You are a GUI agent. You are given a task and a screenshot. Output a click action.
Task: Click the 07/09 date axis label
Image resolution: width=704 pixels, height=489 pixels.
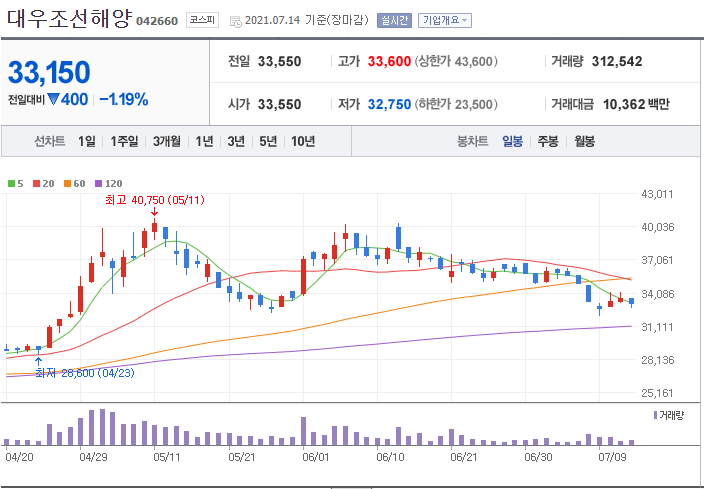612,457
